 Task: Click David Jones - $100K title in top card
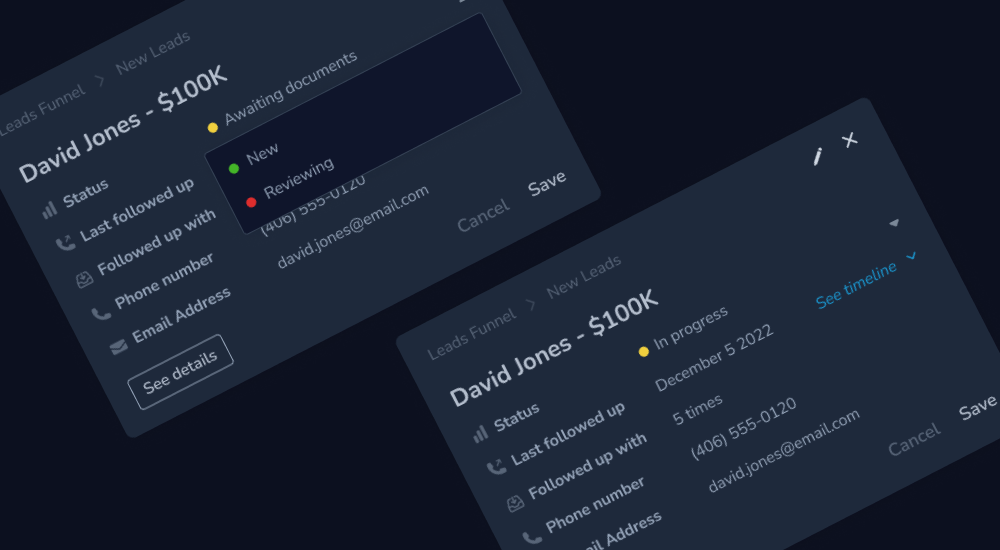coord(124,123)
